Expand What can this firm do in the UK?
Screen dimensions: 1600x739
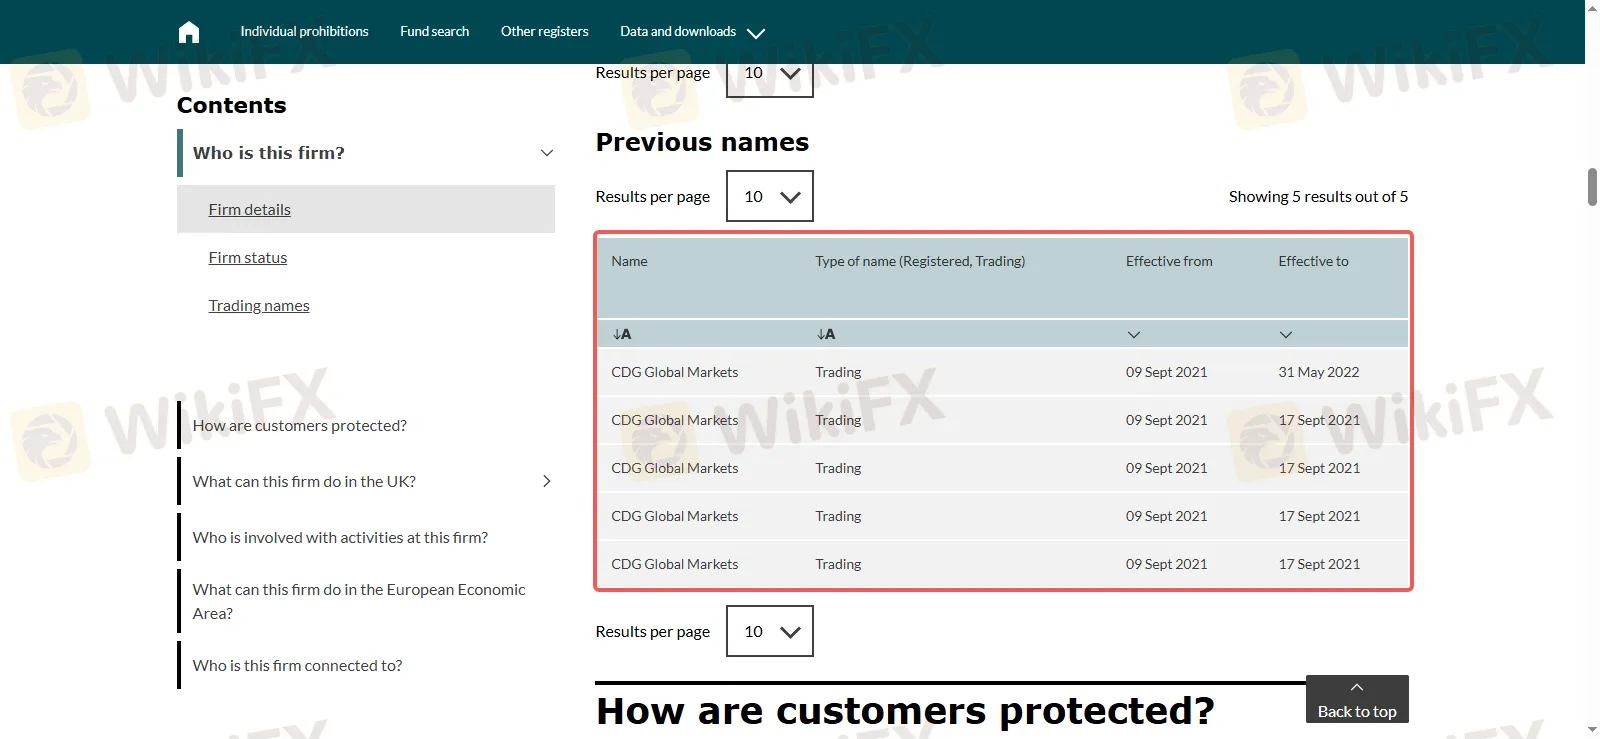pos(547,481)
